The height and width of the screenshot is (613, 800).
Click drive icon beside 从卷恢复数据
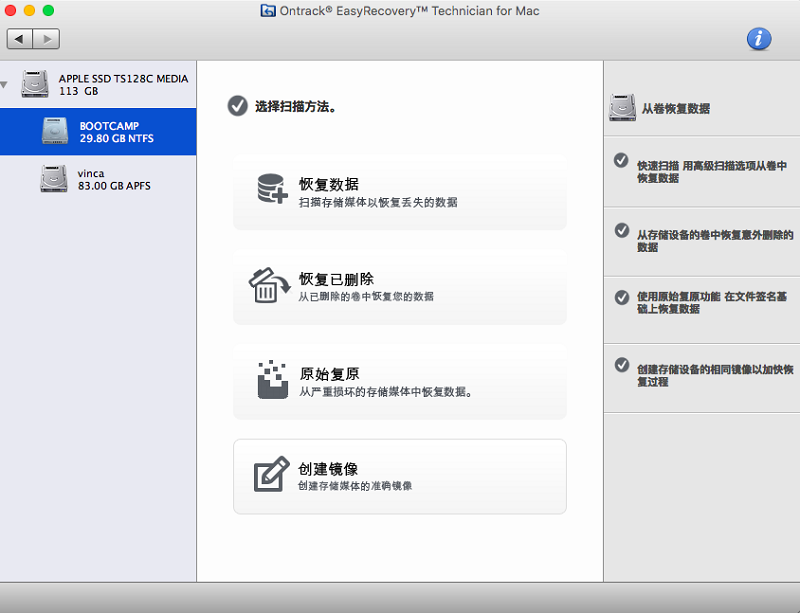(x=622, y=108)
